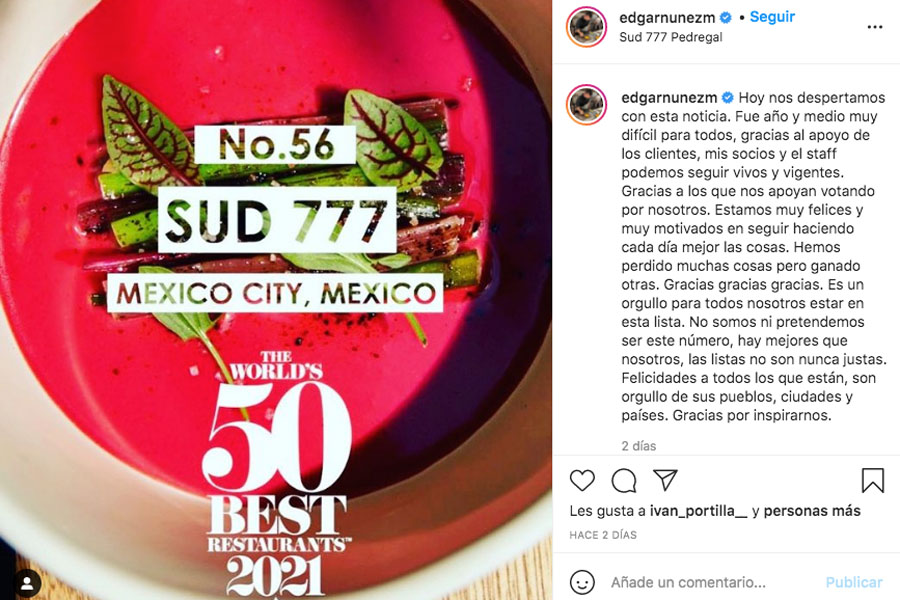Open the edgarnunezm profile from header username

(x=668, y=18)
